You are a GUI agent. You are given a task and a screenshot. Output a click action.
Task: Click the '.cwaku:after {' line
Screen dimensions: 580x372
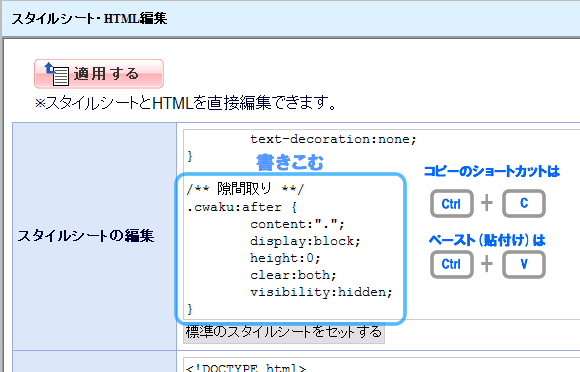point(242,207)
